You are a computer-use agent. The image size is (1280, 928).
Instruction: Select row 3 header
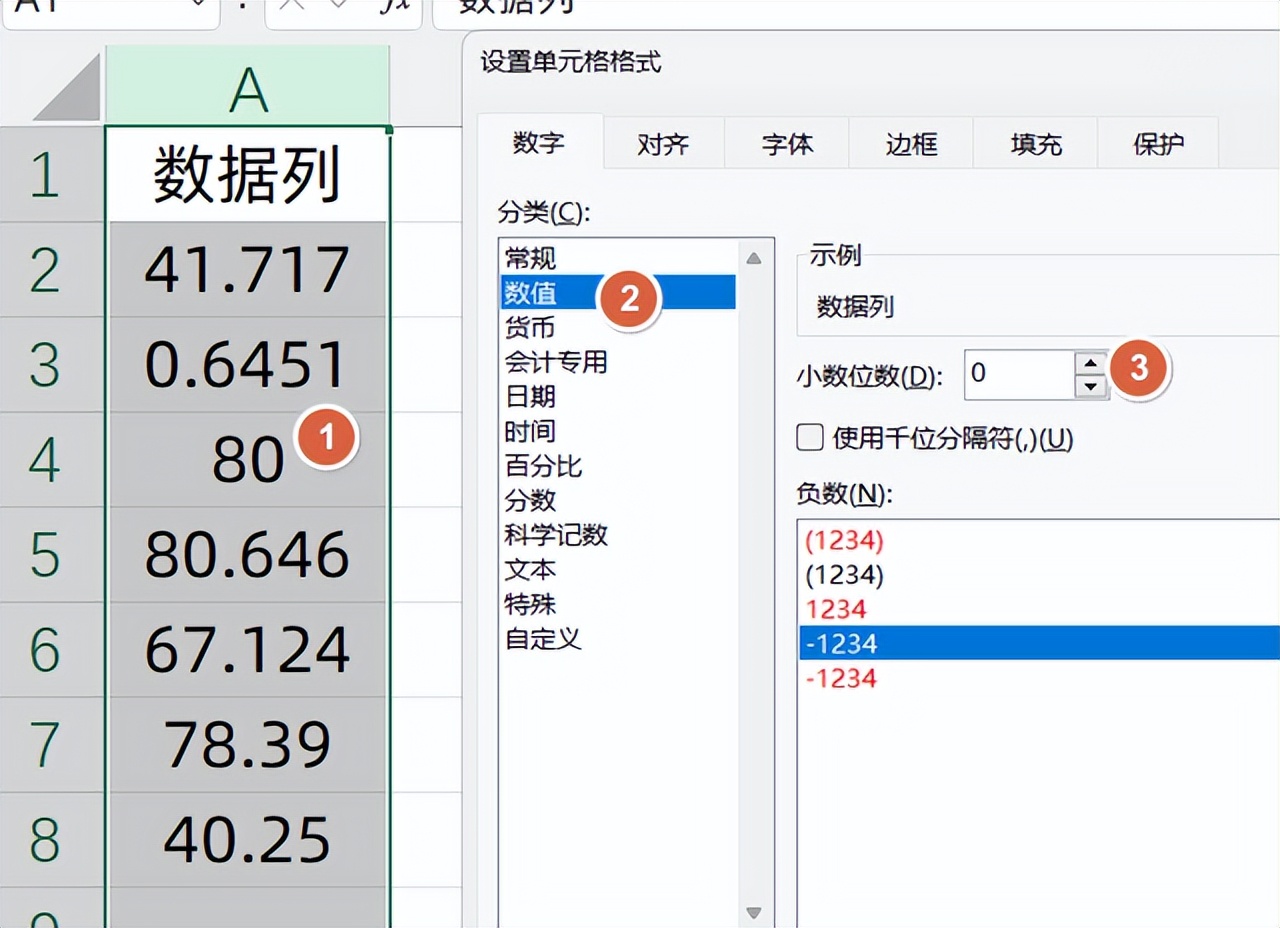(52, 365)
